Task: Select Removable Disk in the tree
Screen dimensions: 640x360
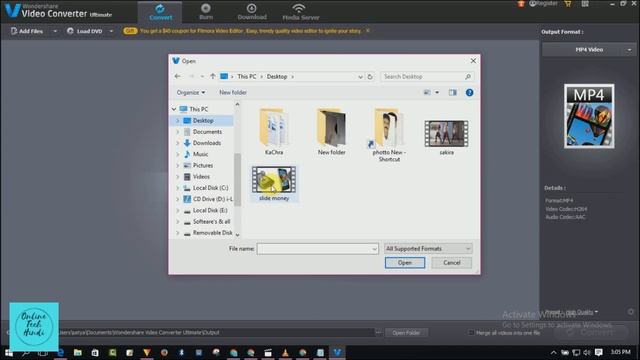Action: pyautogui.click(x=213, y=233)
